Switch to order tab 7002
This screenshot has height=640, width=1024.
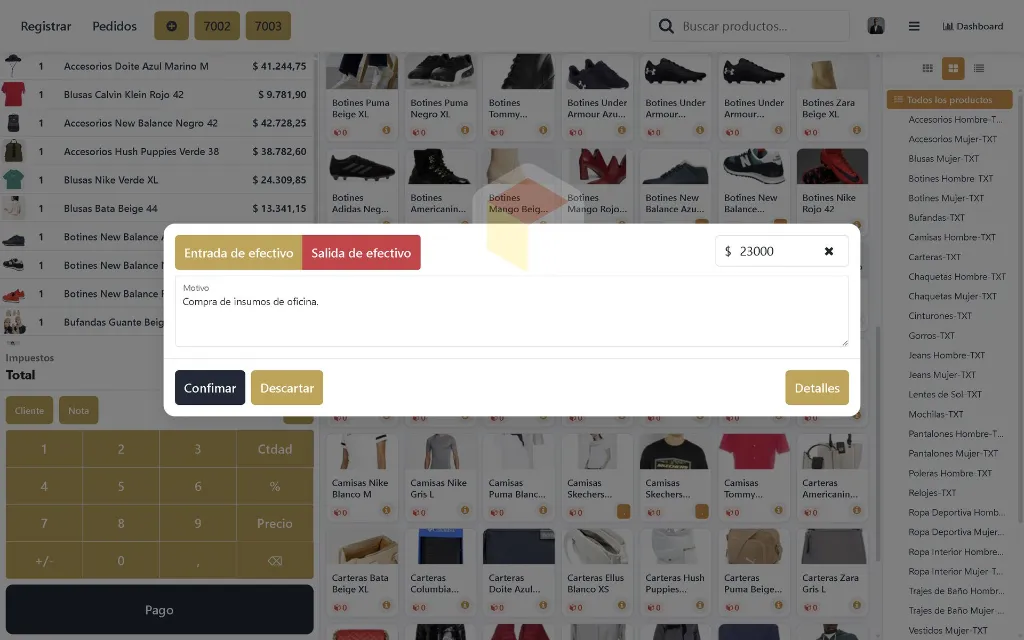point(217,26)
